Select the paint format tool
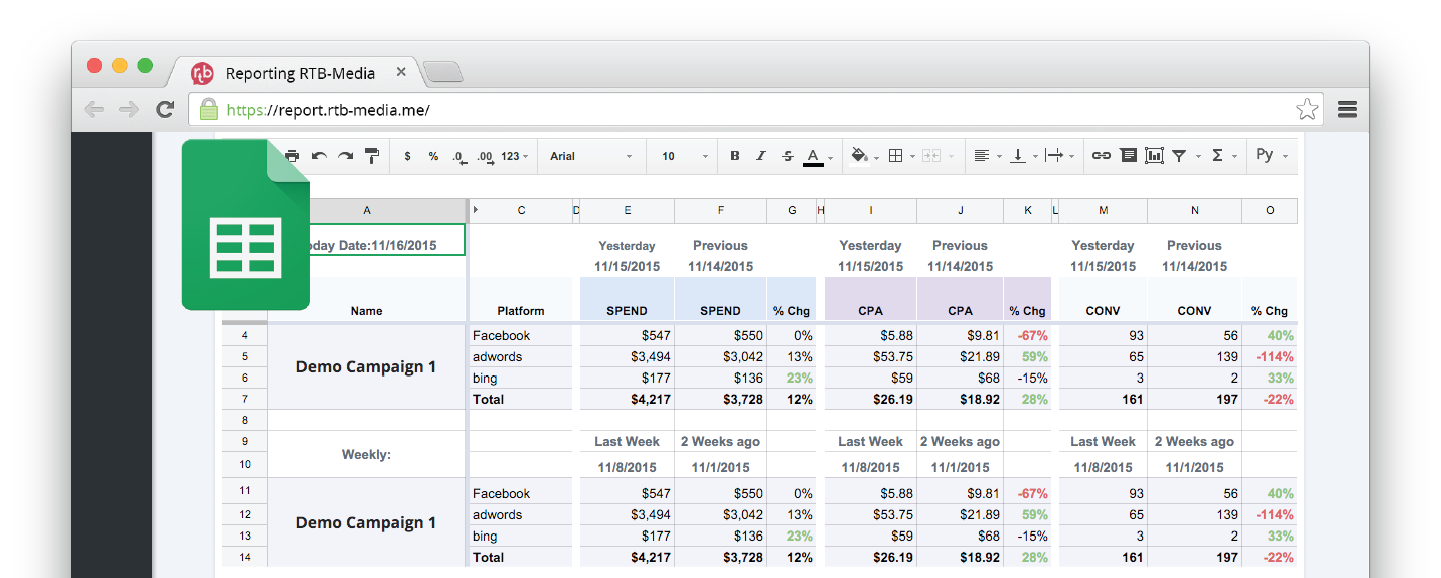The width and height of the screenshot is (1441, 578). pyautogui.click(x=372, y=156)
